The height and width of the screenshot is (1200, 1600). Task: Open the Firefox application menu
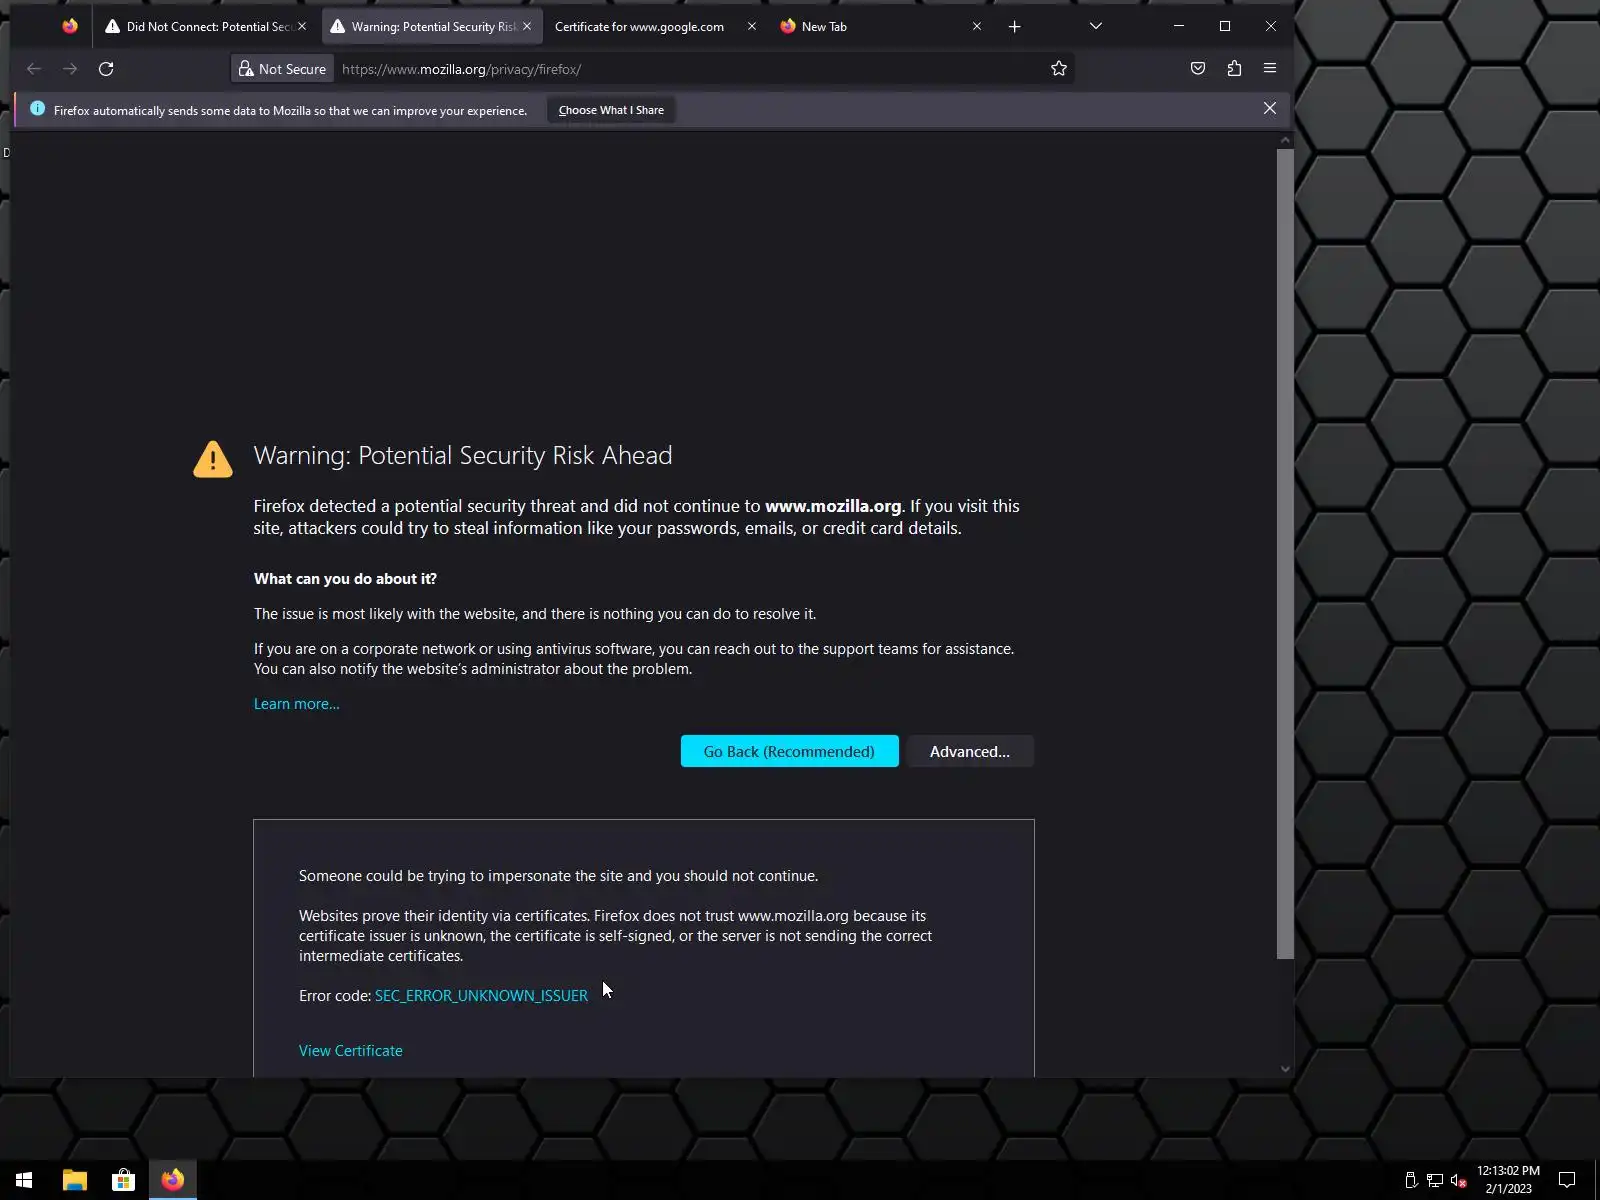(x=1270, y=69)
